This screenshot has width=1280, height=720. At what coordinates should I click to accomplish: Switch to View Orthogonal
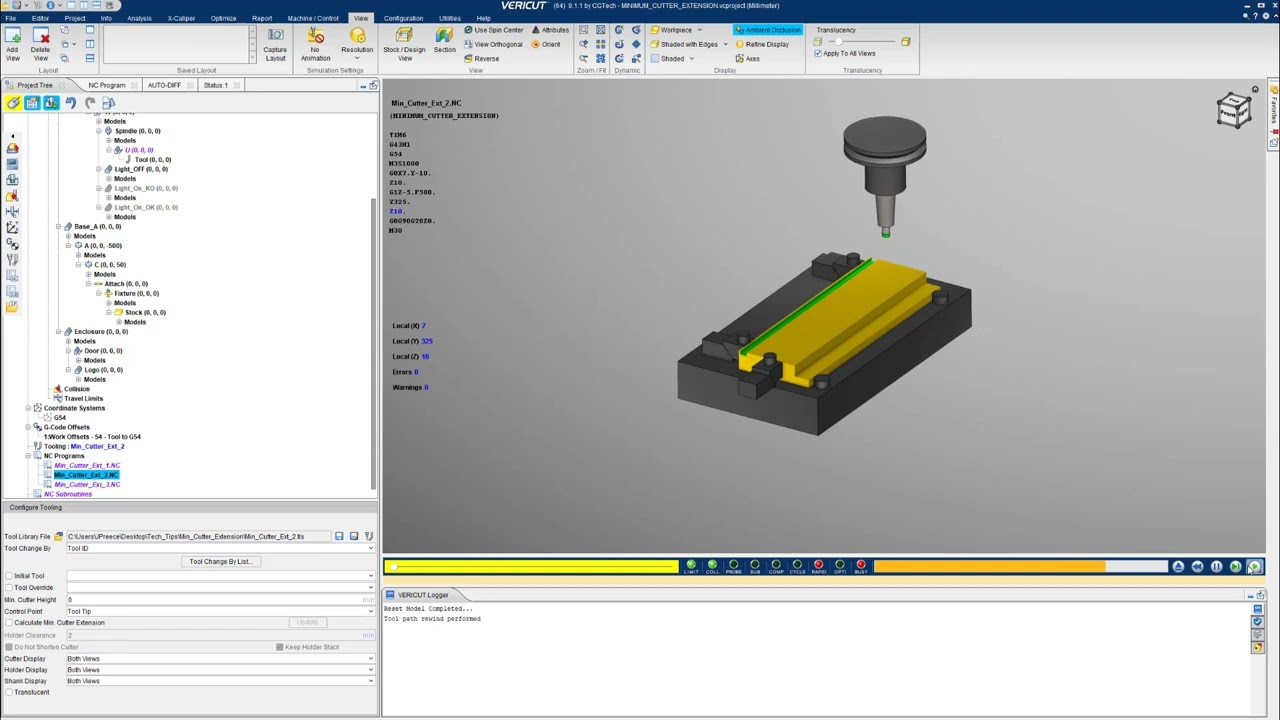(x=493, y=44)
